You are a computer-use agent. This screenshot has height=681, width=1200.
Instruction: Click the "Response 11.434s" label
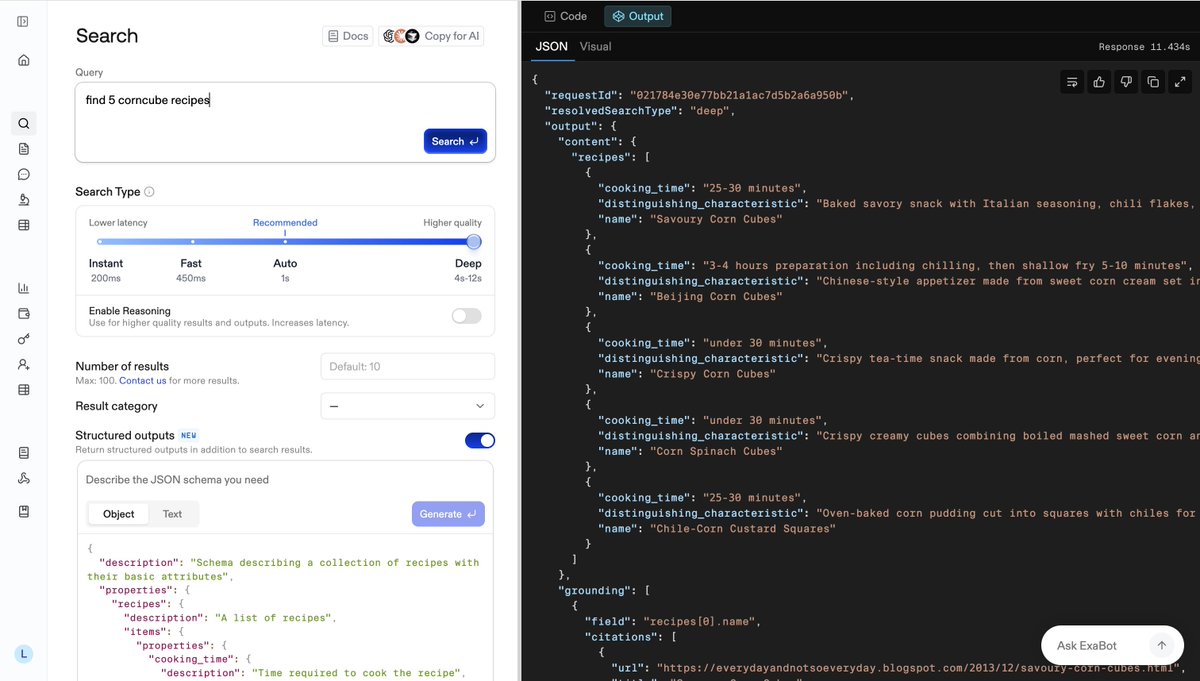[1144, 47]
